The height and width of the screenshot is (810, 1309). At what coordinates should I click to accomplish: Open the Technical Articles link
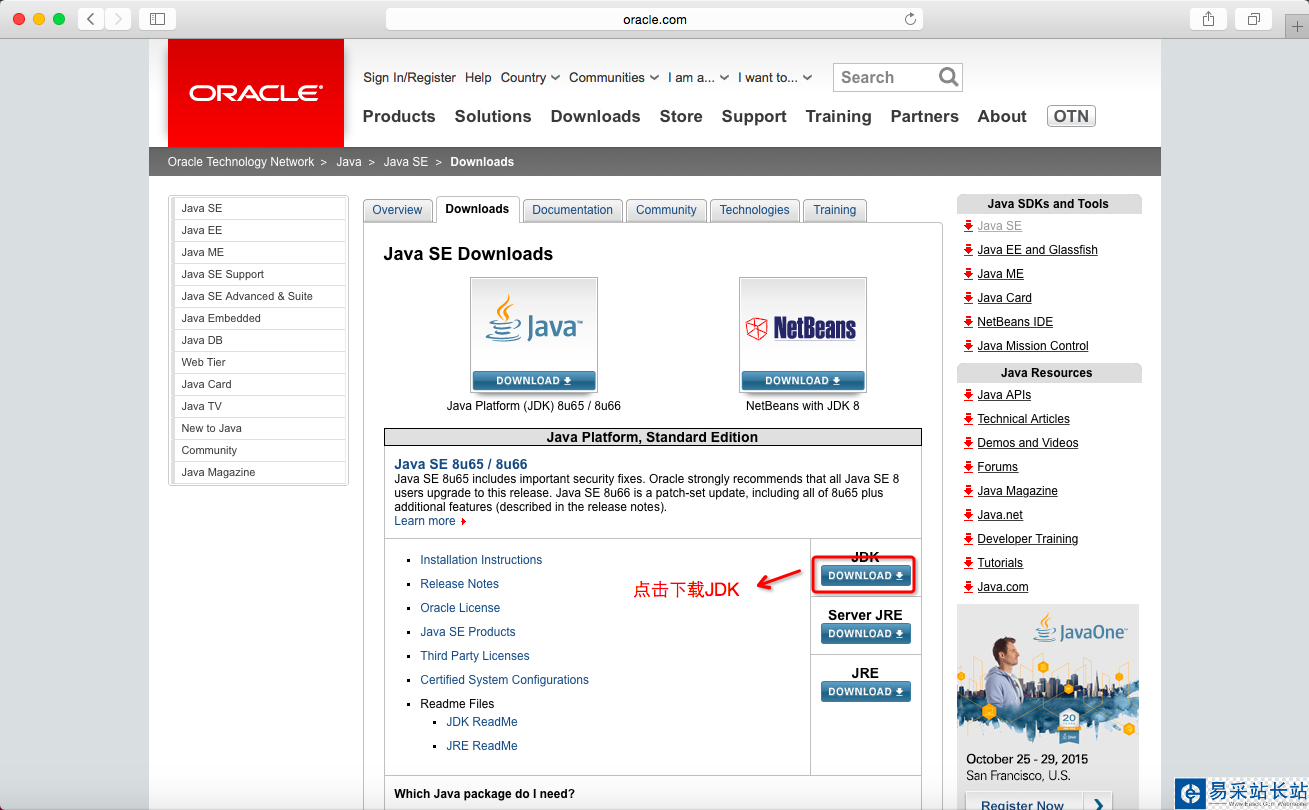[x=1023, y=419]
